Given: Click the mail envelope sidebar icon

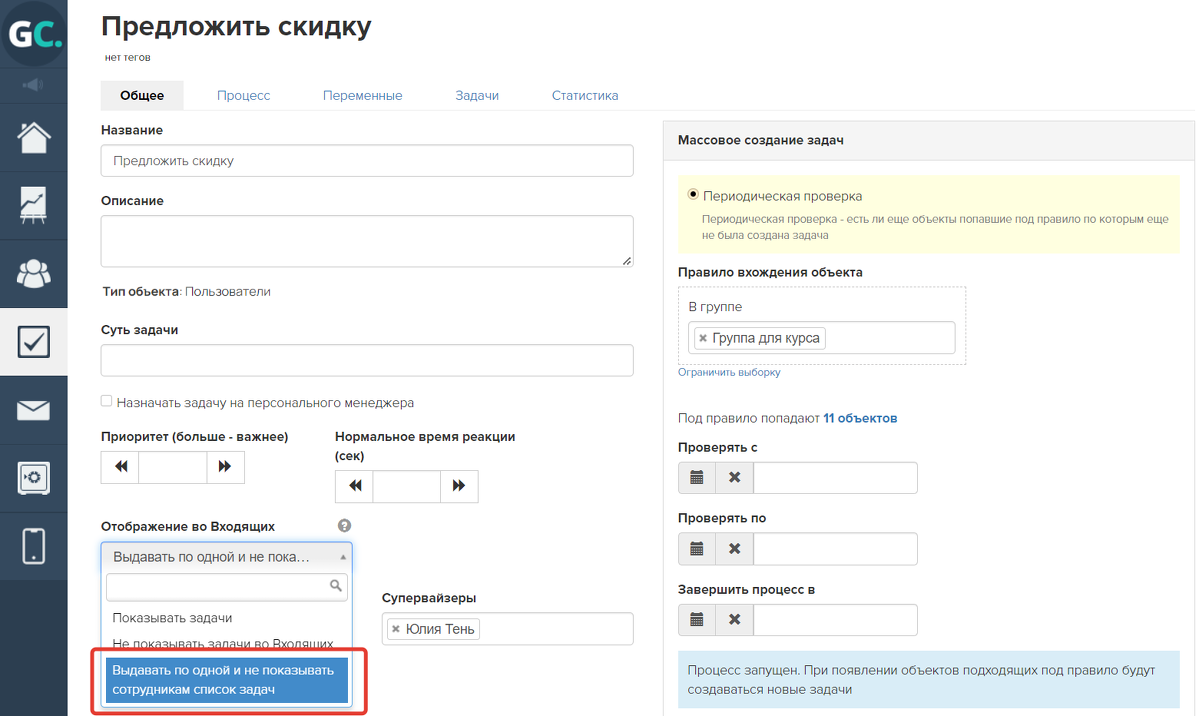Looking at the screenshot, I should click(34, 410).
